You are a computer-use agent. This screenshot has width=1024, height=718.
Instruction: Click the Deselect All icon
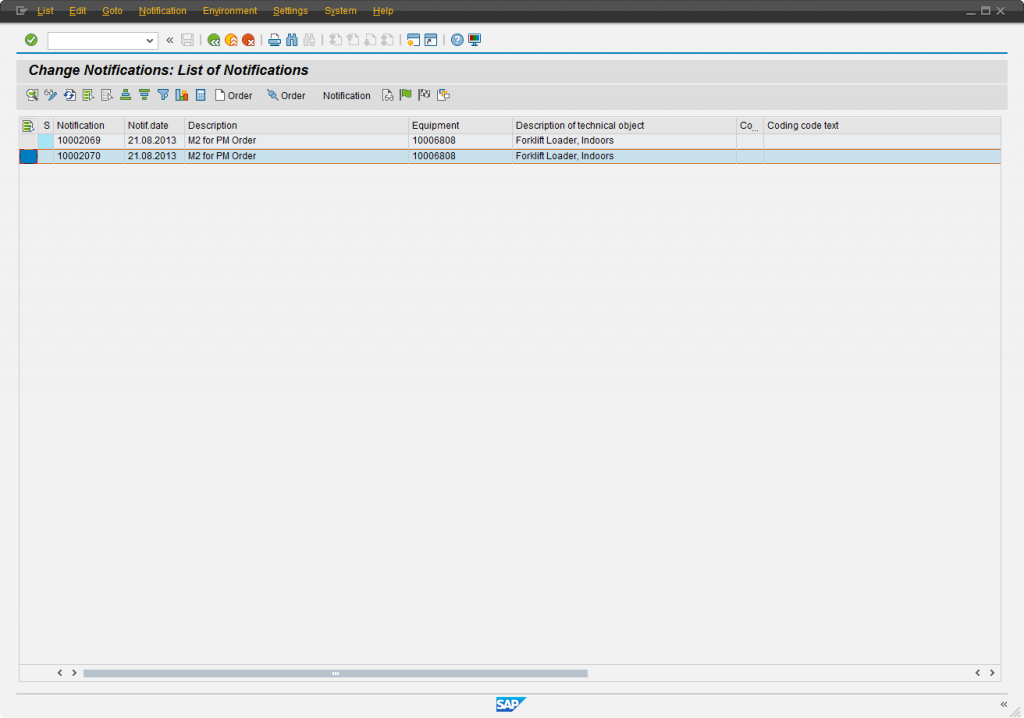point(107,95)
